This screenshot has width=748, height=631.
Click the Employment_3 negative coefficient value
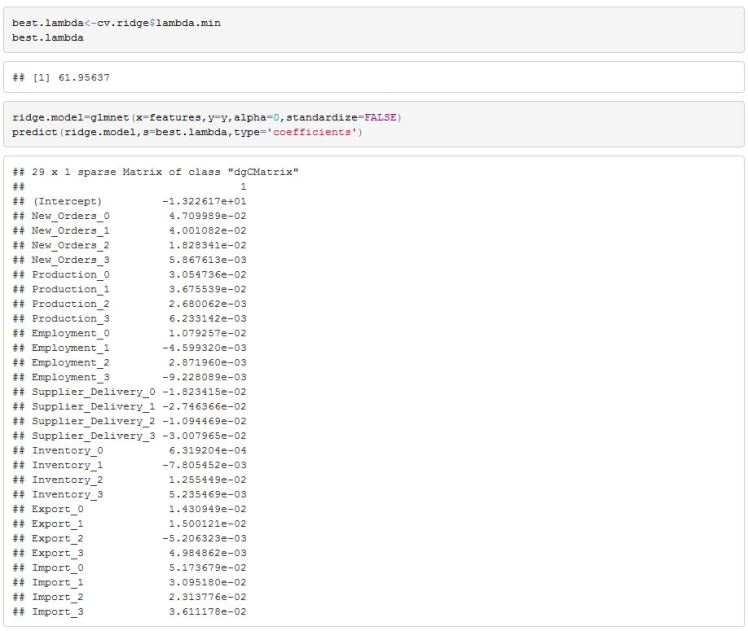click(204, 377)
